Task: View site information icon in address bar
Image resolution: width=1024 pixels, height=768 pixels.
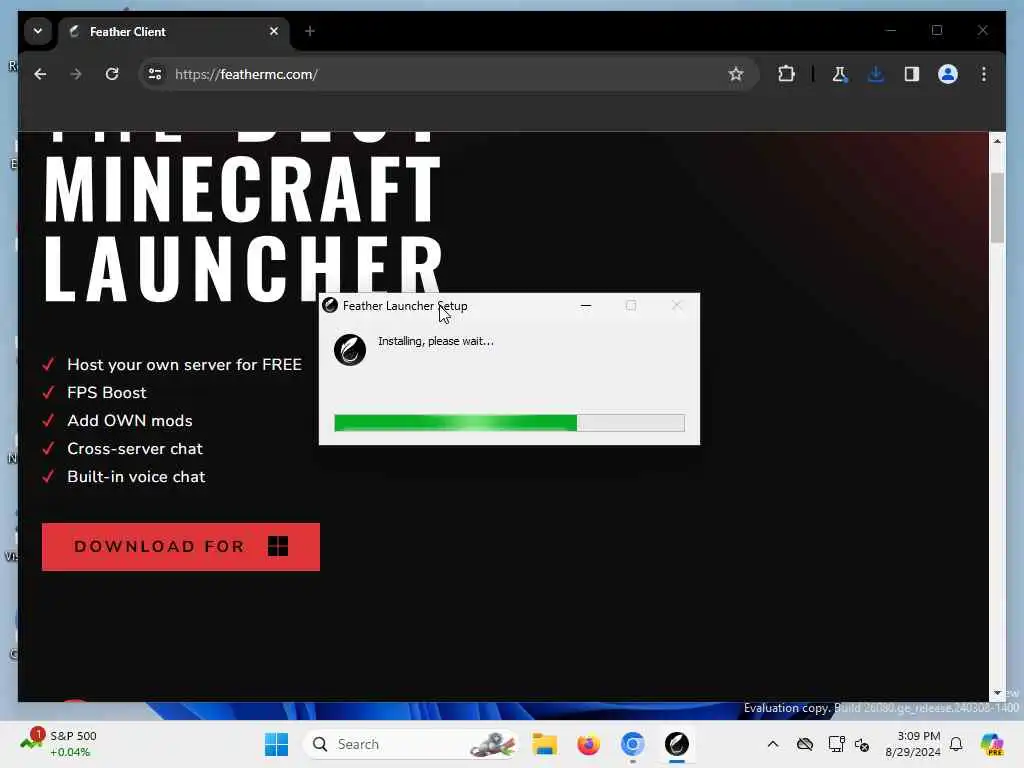Action: pos(155,74)
